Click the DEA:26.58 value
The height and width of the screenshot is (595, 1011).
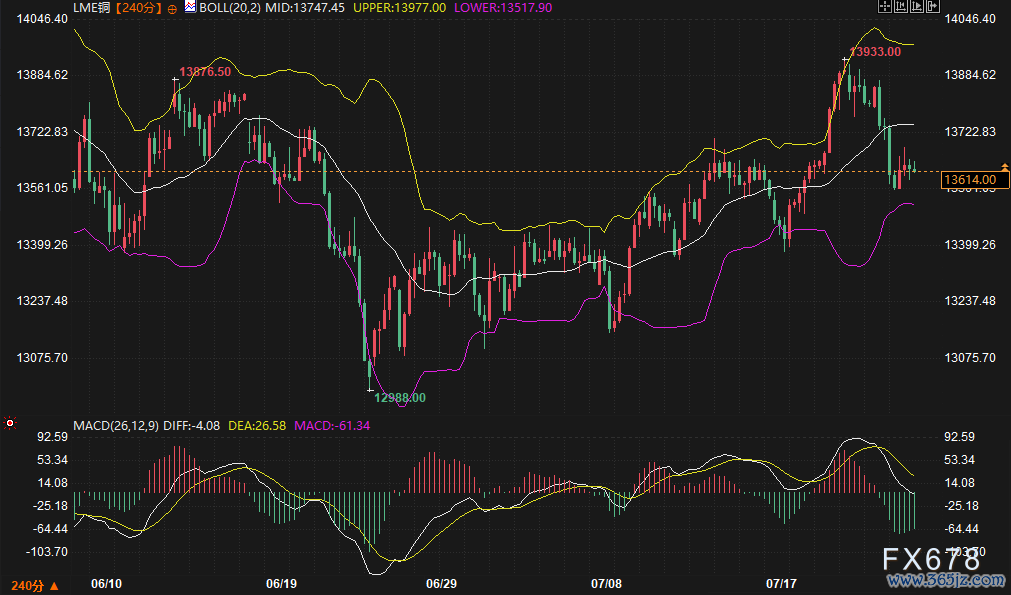pyautogui.click(x=257, y=425)
